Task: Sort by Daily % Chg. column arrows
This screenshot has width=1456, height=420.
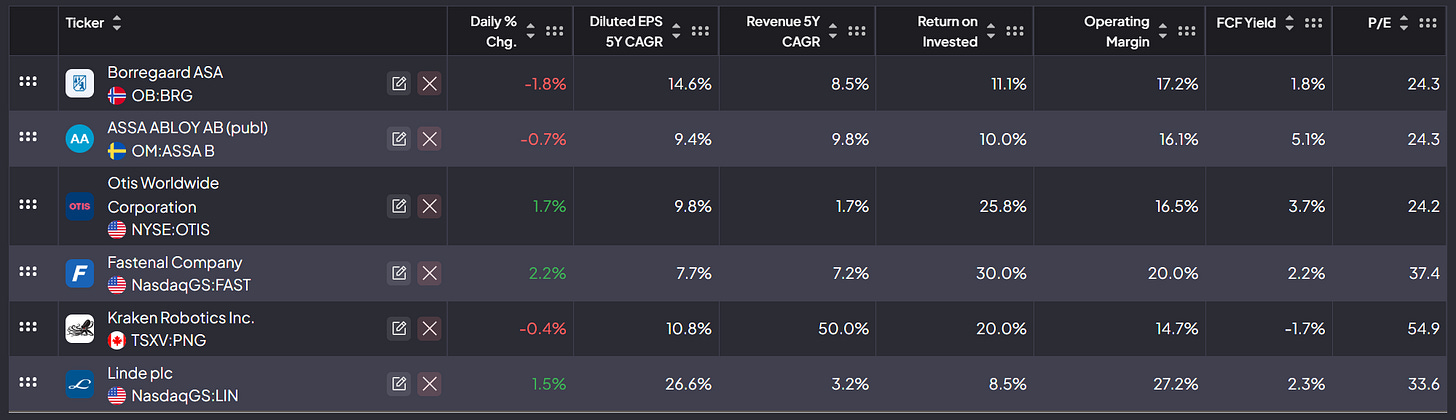Action: coord(531,31)
